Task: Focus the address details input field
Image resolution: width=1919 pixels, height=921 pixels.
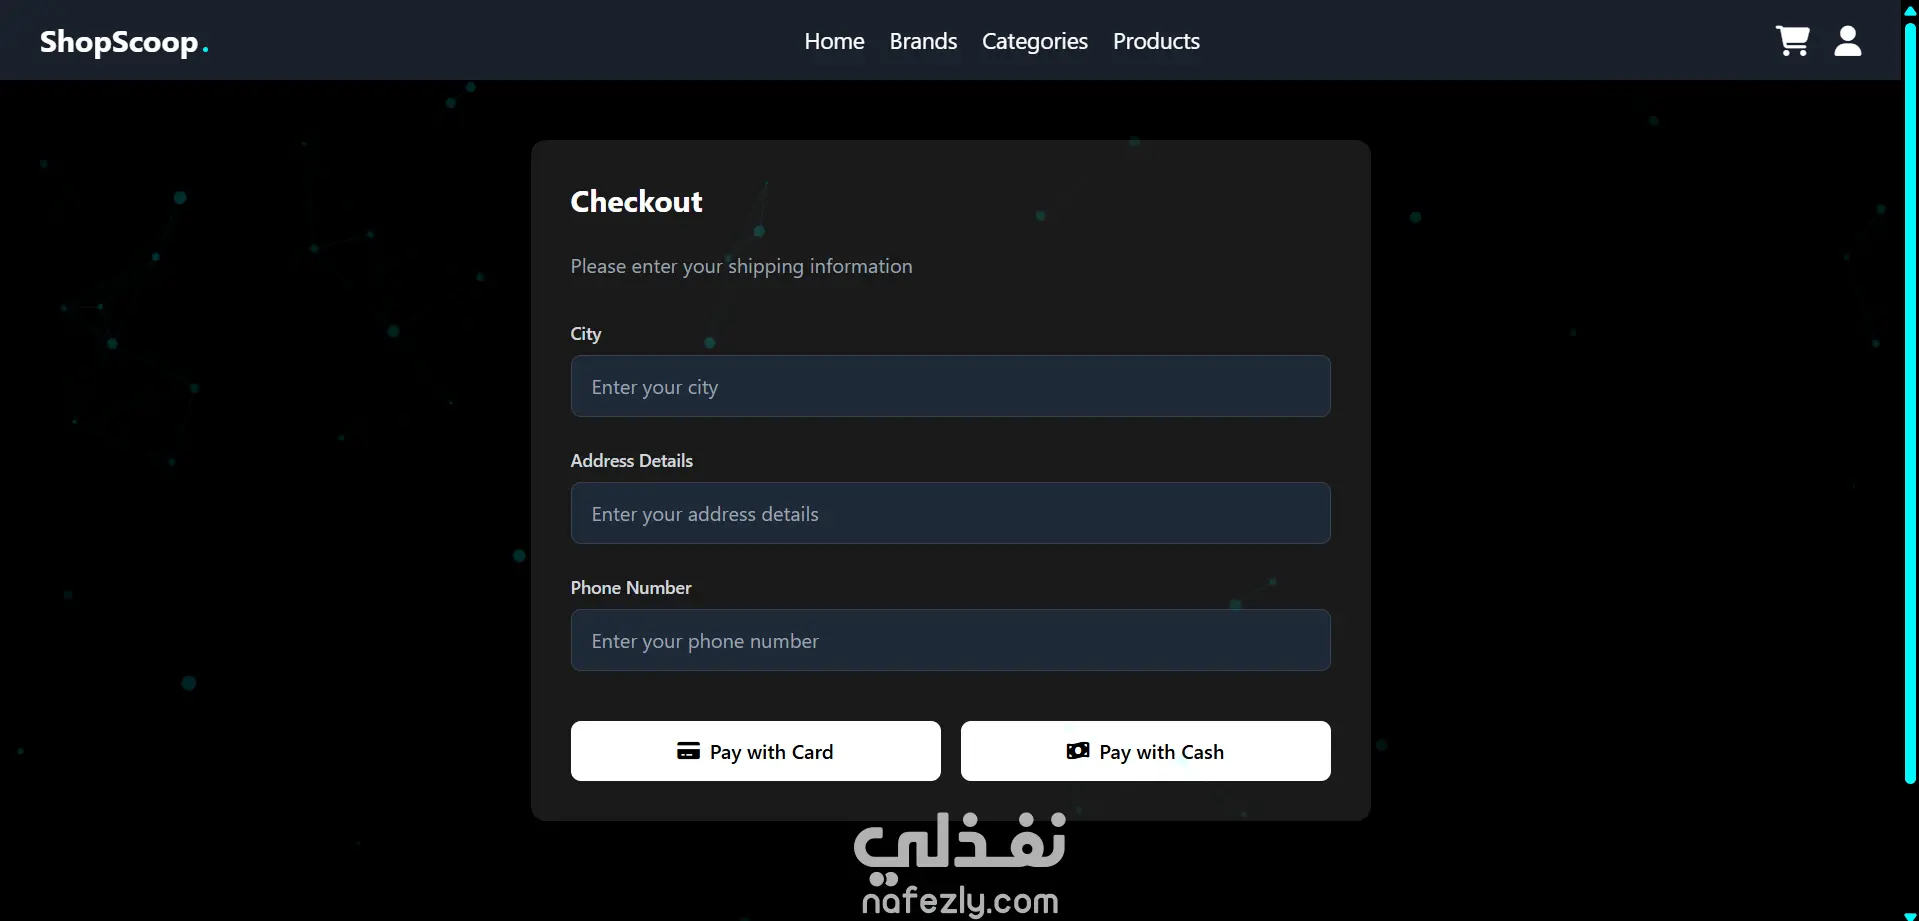Action: click(950, 513)
